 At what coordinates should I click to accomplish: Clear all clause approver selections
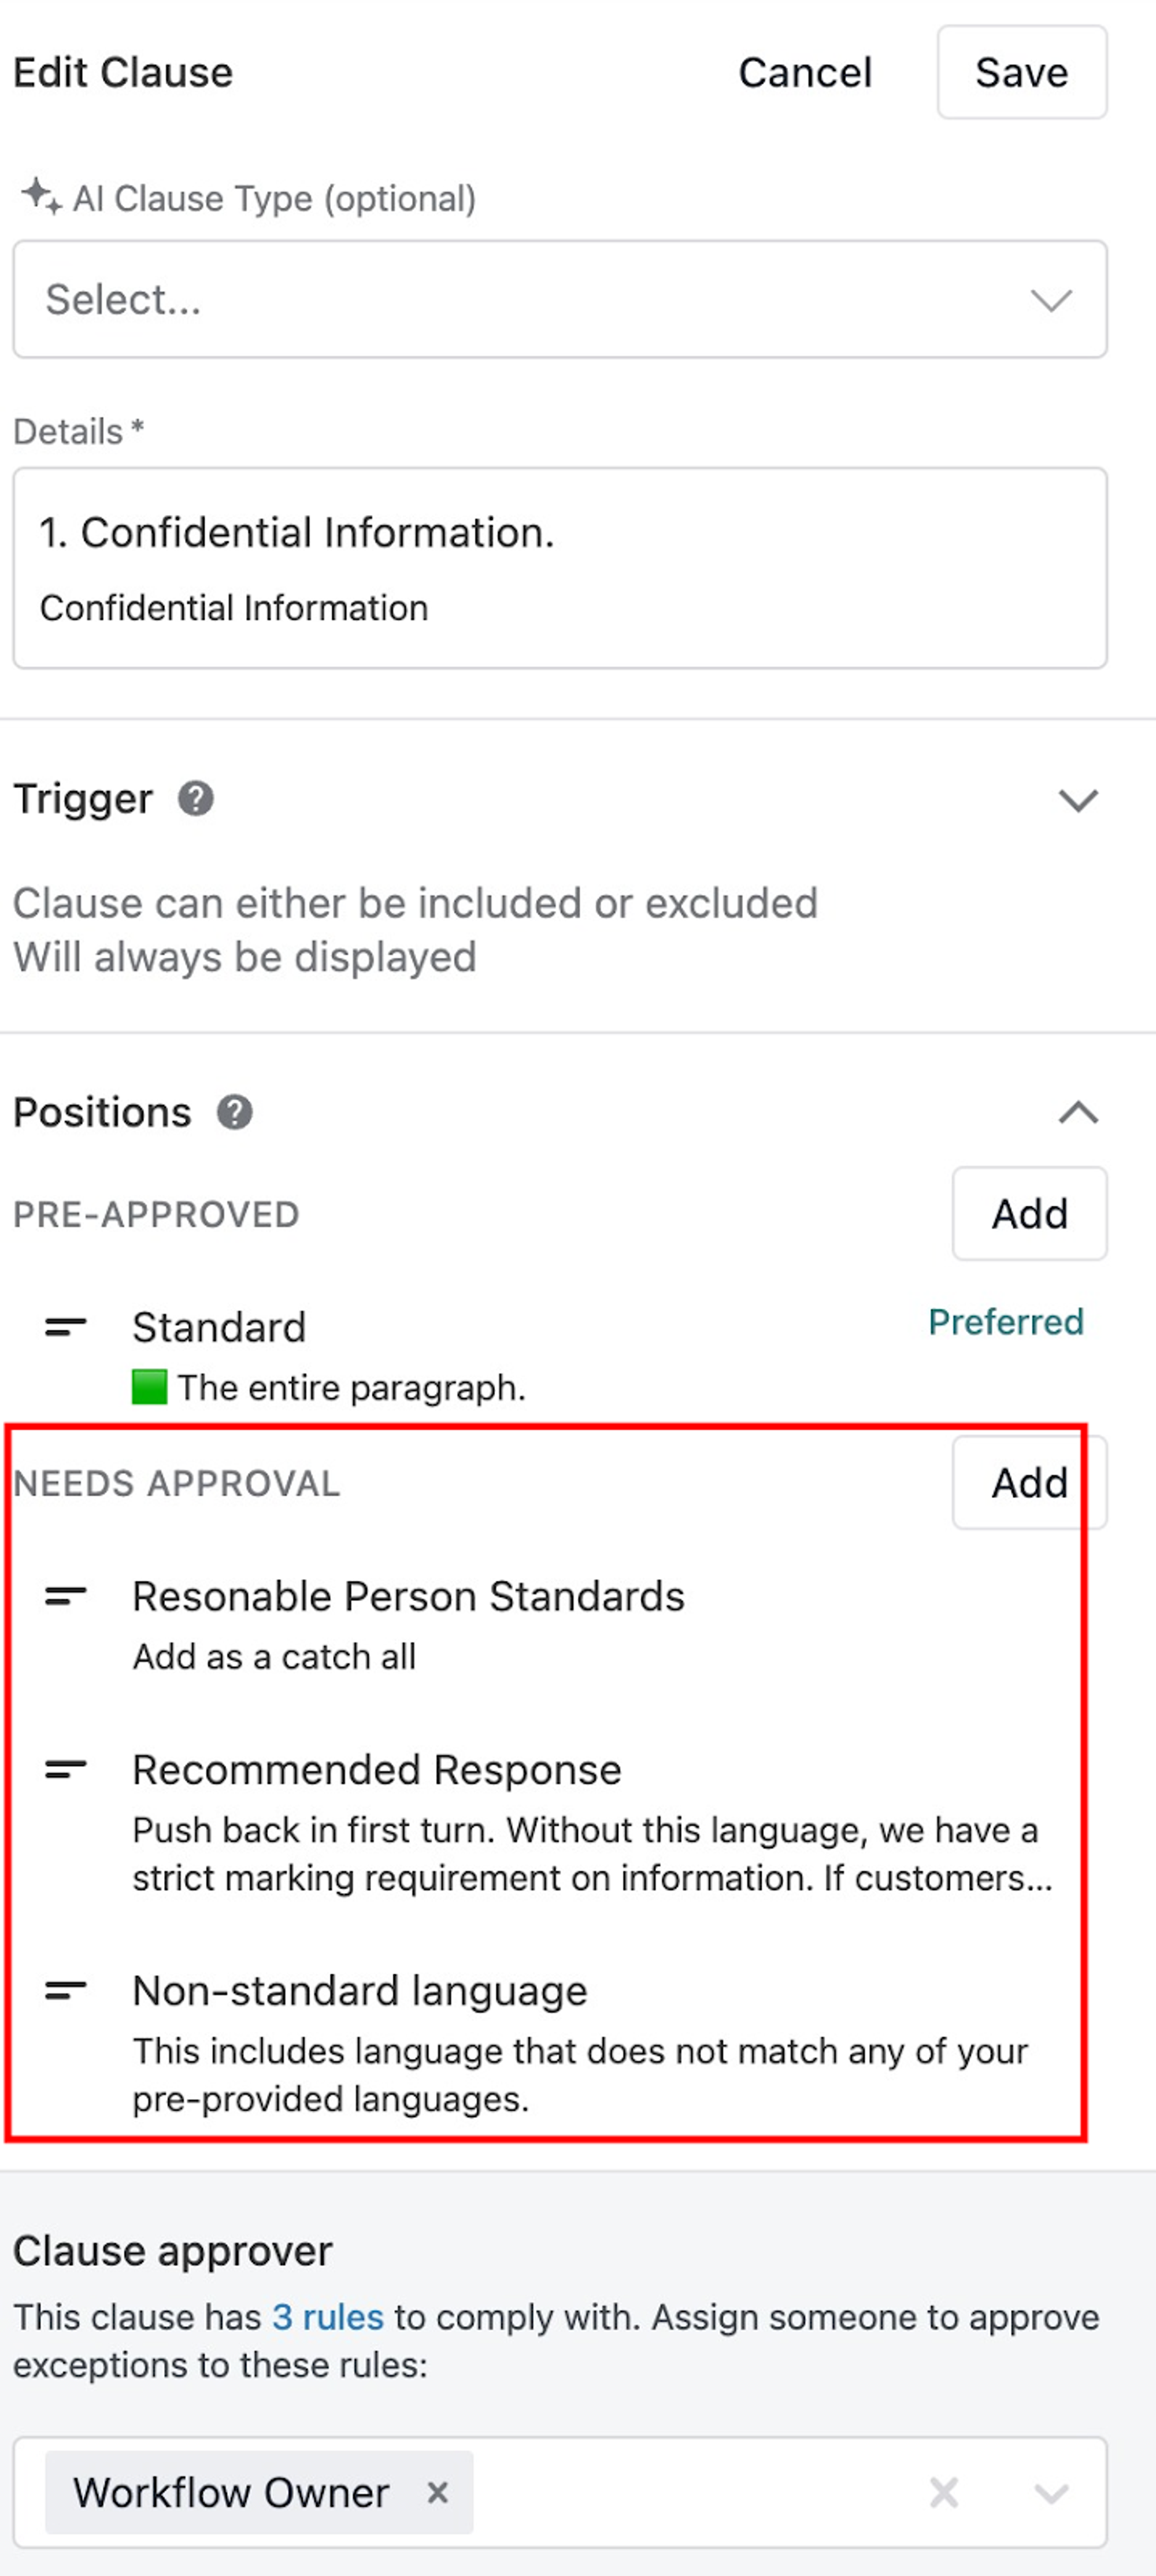pyautogui.click(x=943, y=2492)
